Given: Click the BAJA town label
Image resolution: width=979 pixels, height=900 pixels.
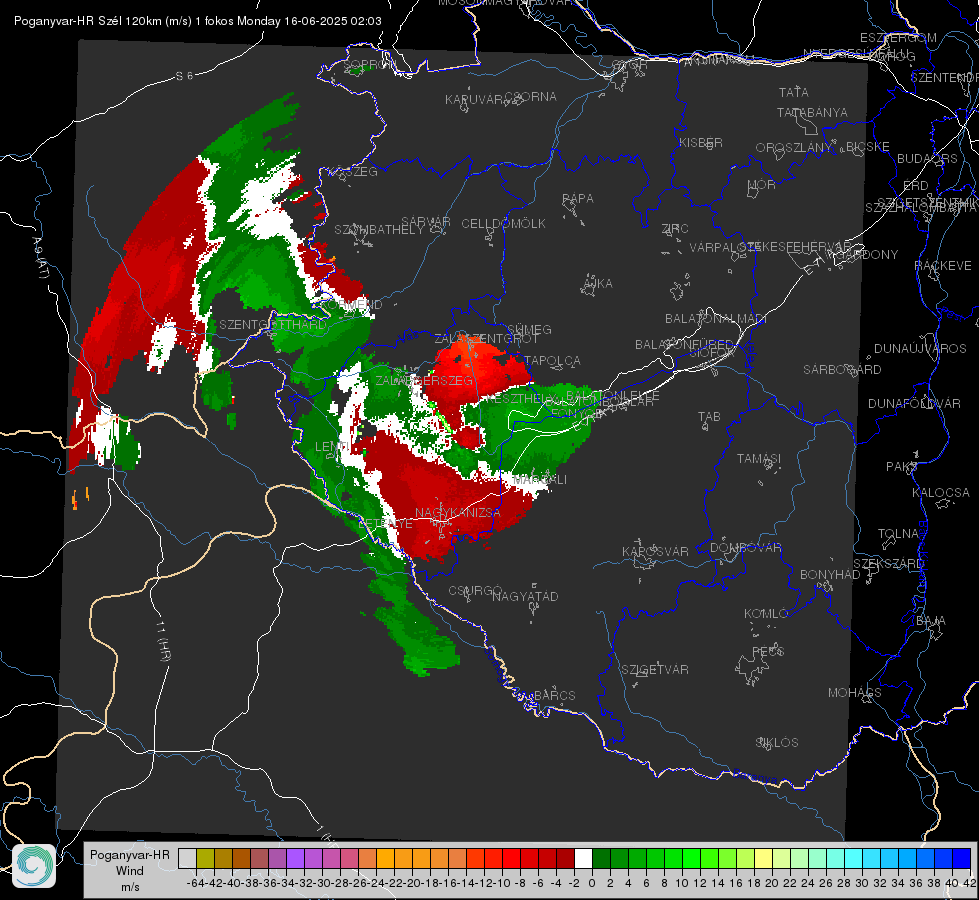Looking at the screenshot, I should click(931, 621).
